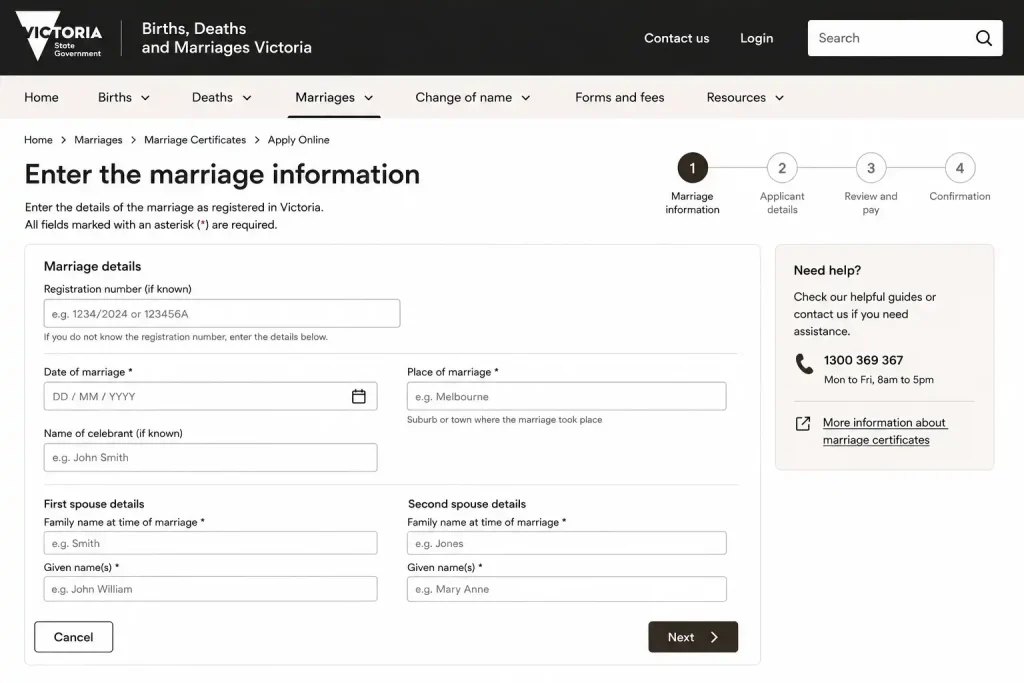This screenshot has width=1024, height=683.
Task: Click the phone number 1300 369 367
Action: (863, 360)
